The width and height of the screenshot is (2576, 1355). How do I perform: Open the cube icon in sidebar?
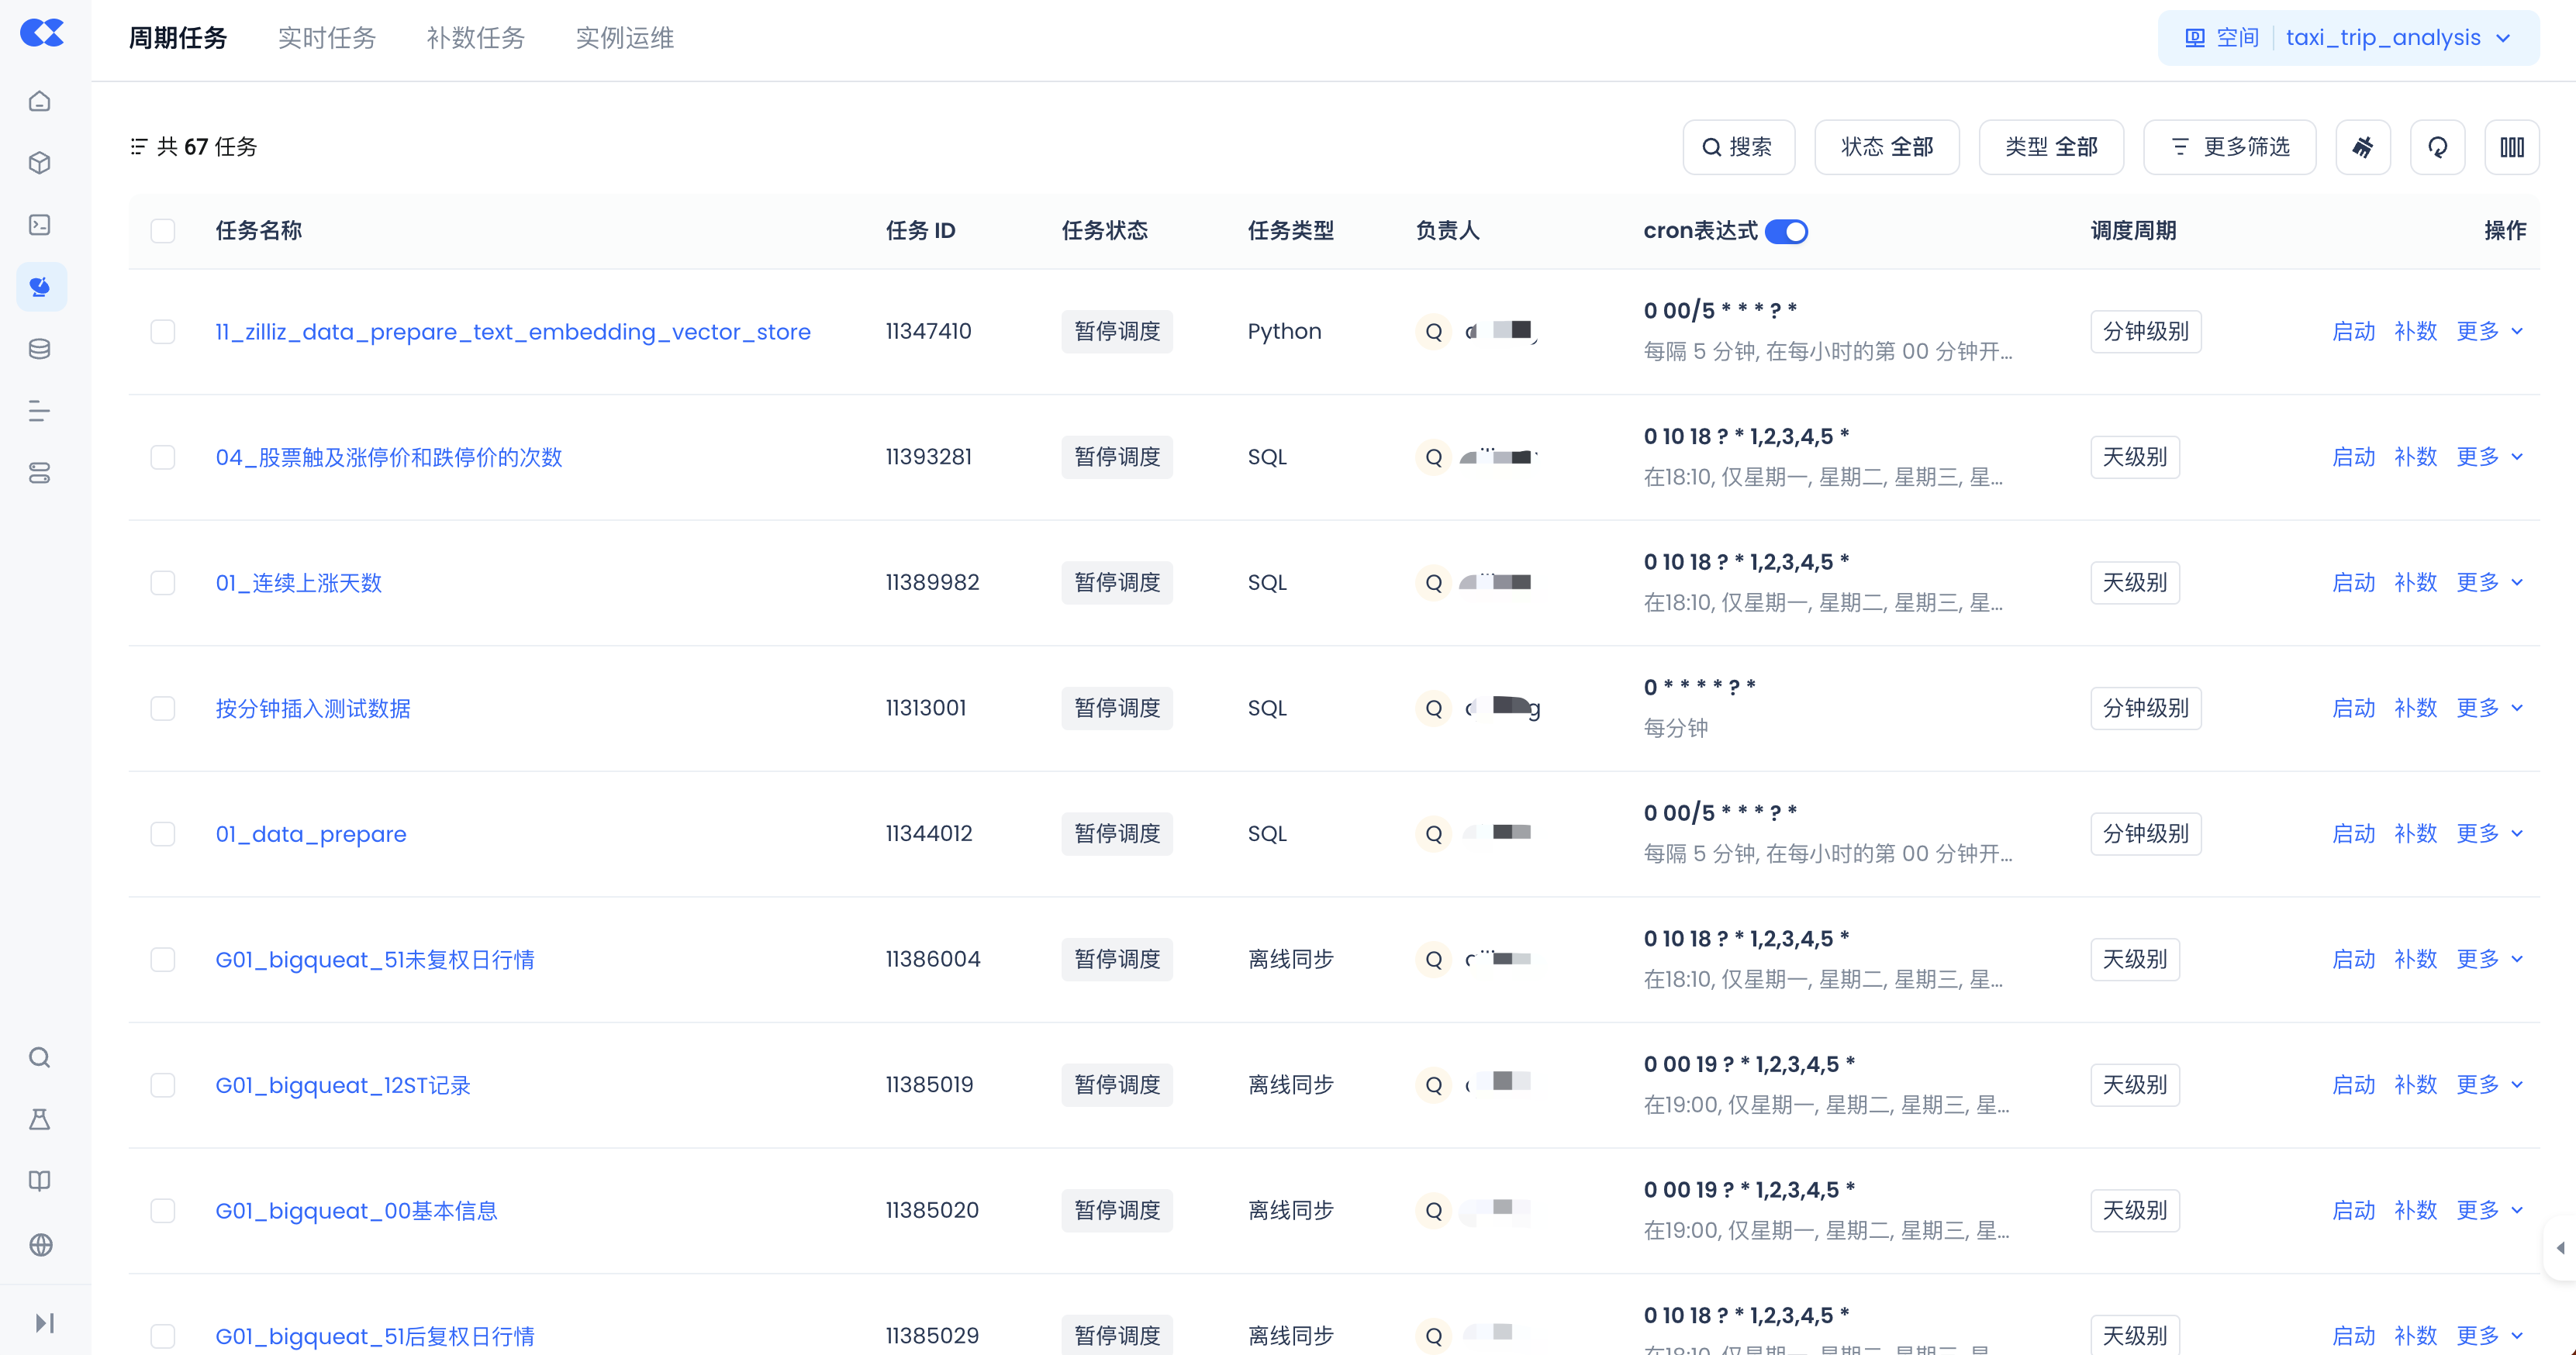[40, 163]
